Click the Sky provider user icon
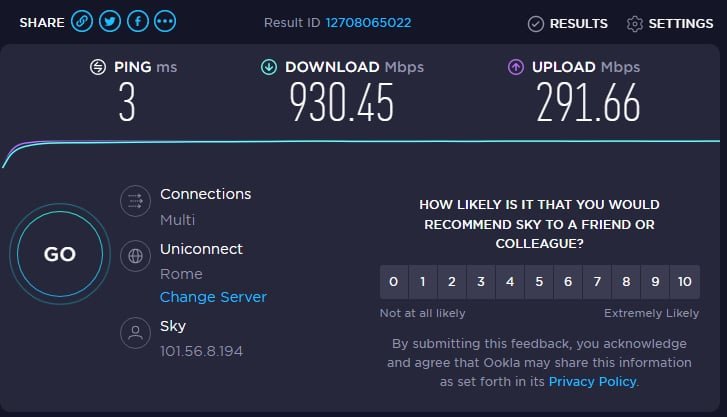This screenshot has height=417, width=727. [x=135, y=334]
